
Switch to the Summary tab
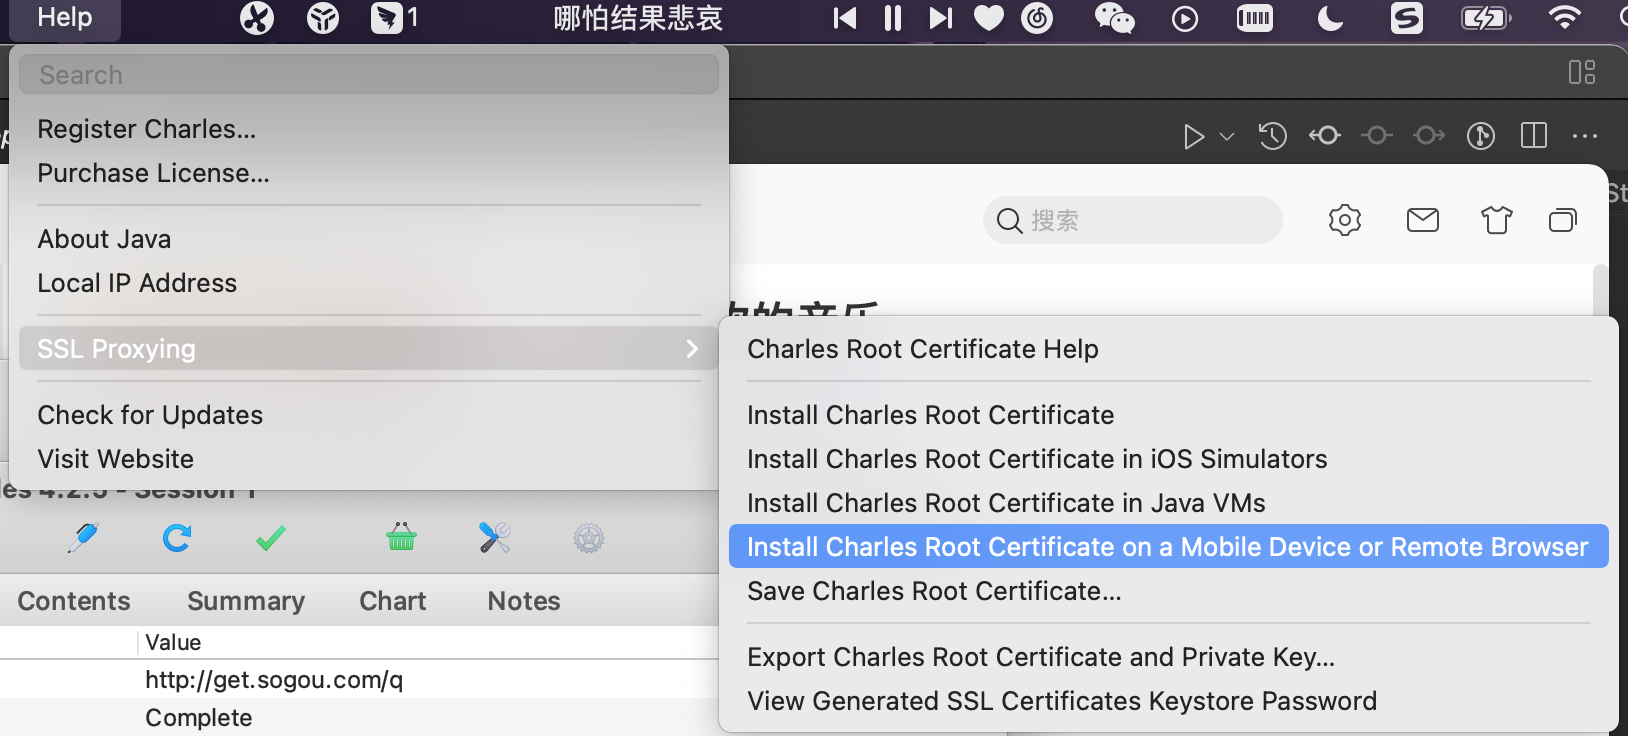click(246, 601)
